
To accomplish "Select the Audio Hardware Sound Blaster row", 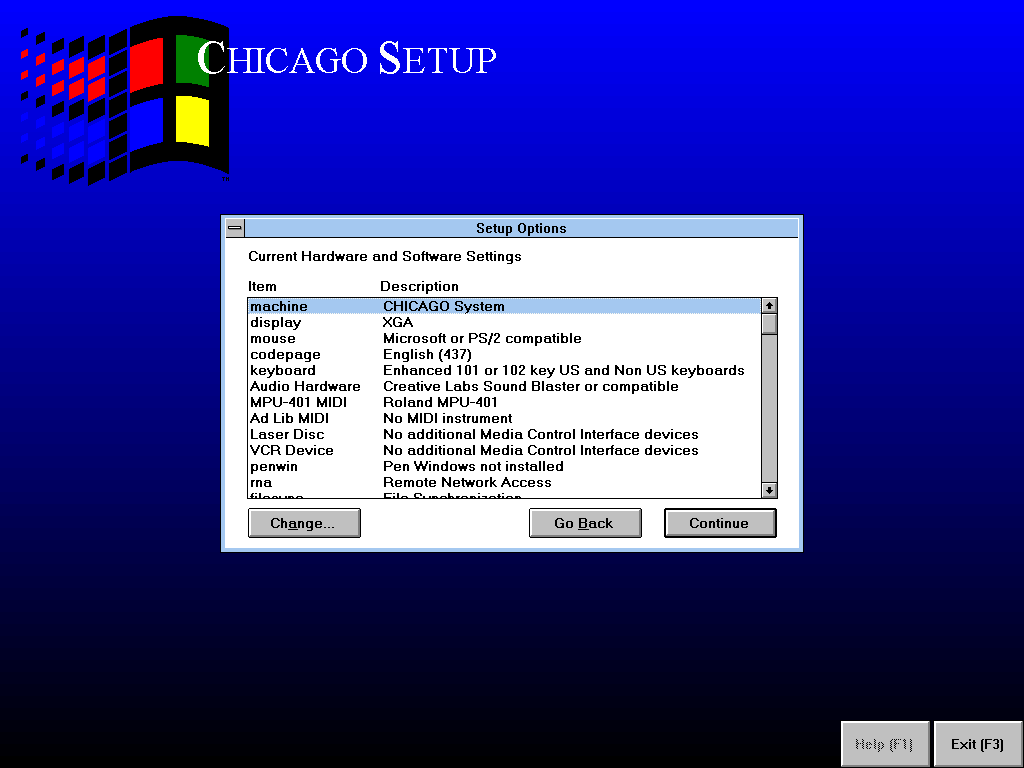I will point(504,387).
